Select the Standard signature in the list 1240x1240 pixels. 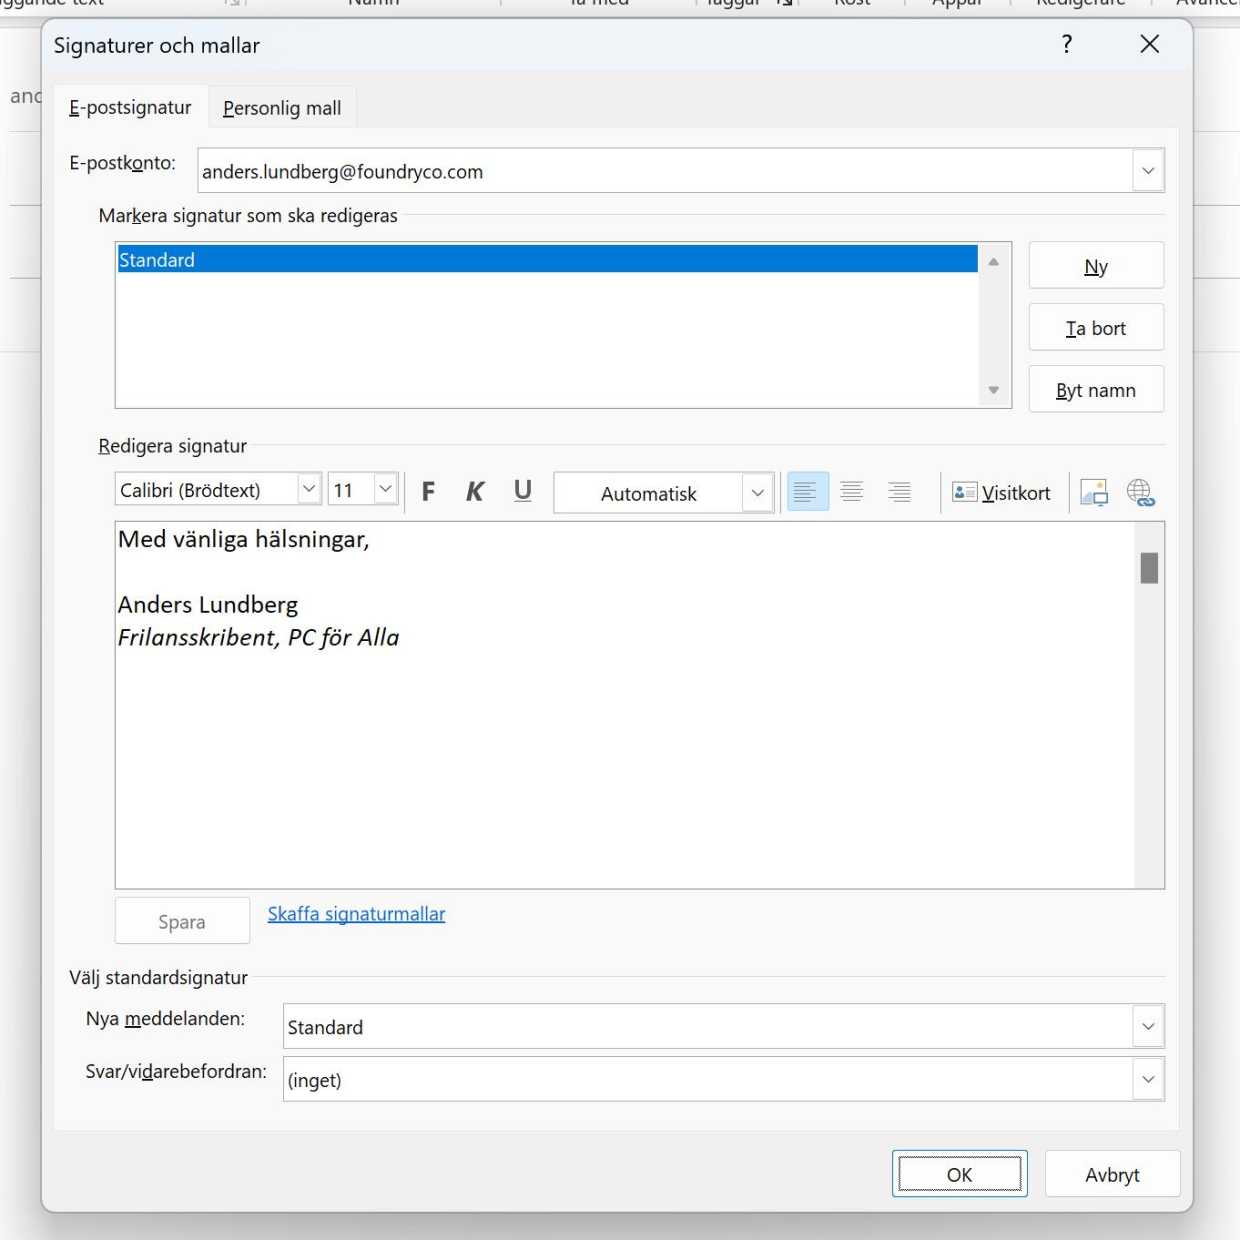(400, 259)
